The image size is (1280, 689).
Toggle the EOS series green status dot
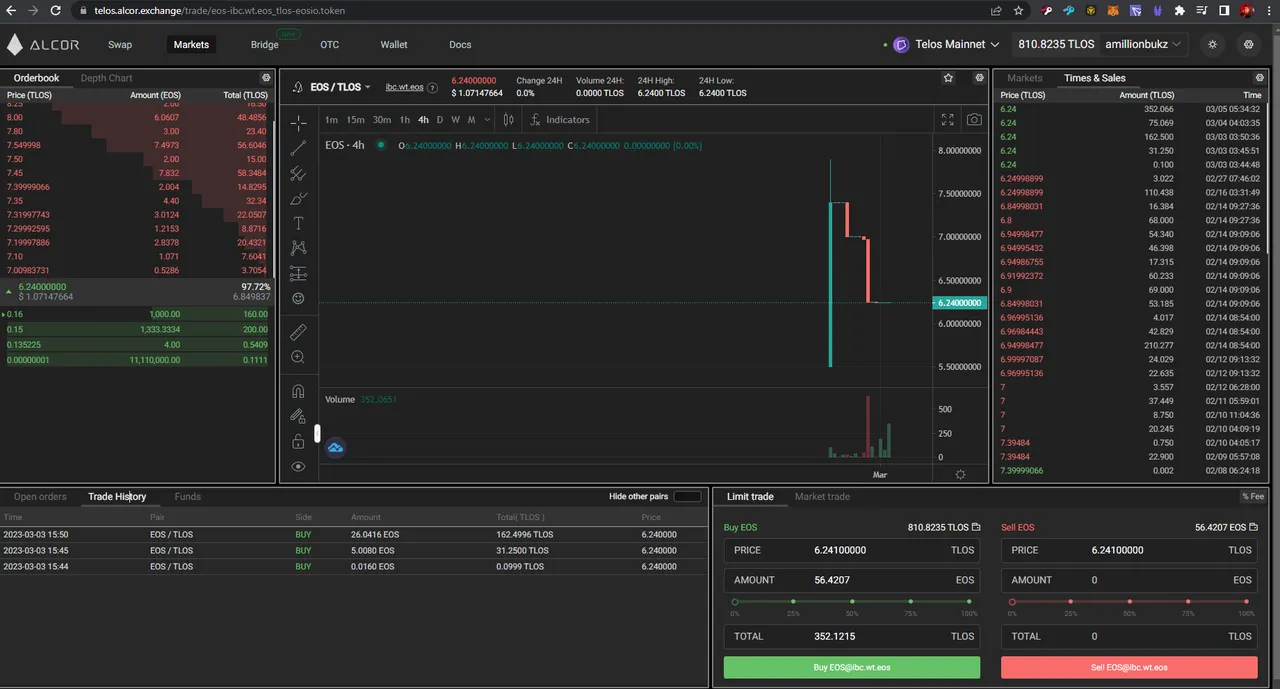(381, 145)
